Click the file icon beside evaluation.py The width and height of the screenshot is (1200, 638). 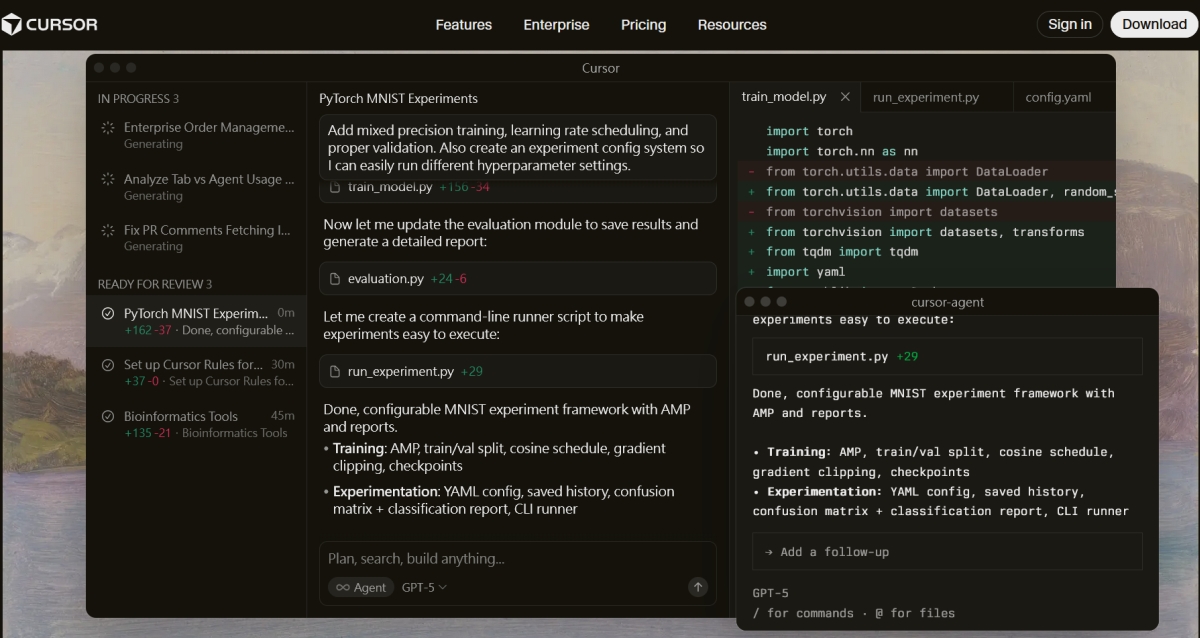click(336, 279)
